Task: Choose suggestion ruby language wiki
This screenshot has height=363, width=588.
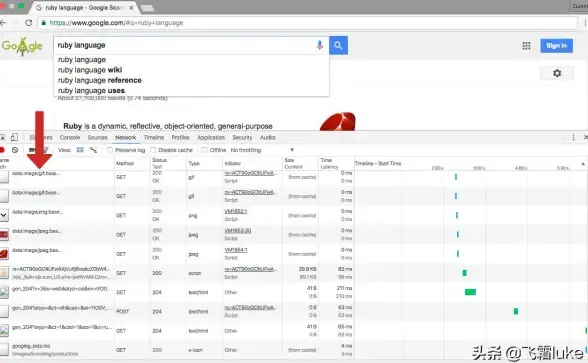Action: point(90,70)
